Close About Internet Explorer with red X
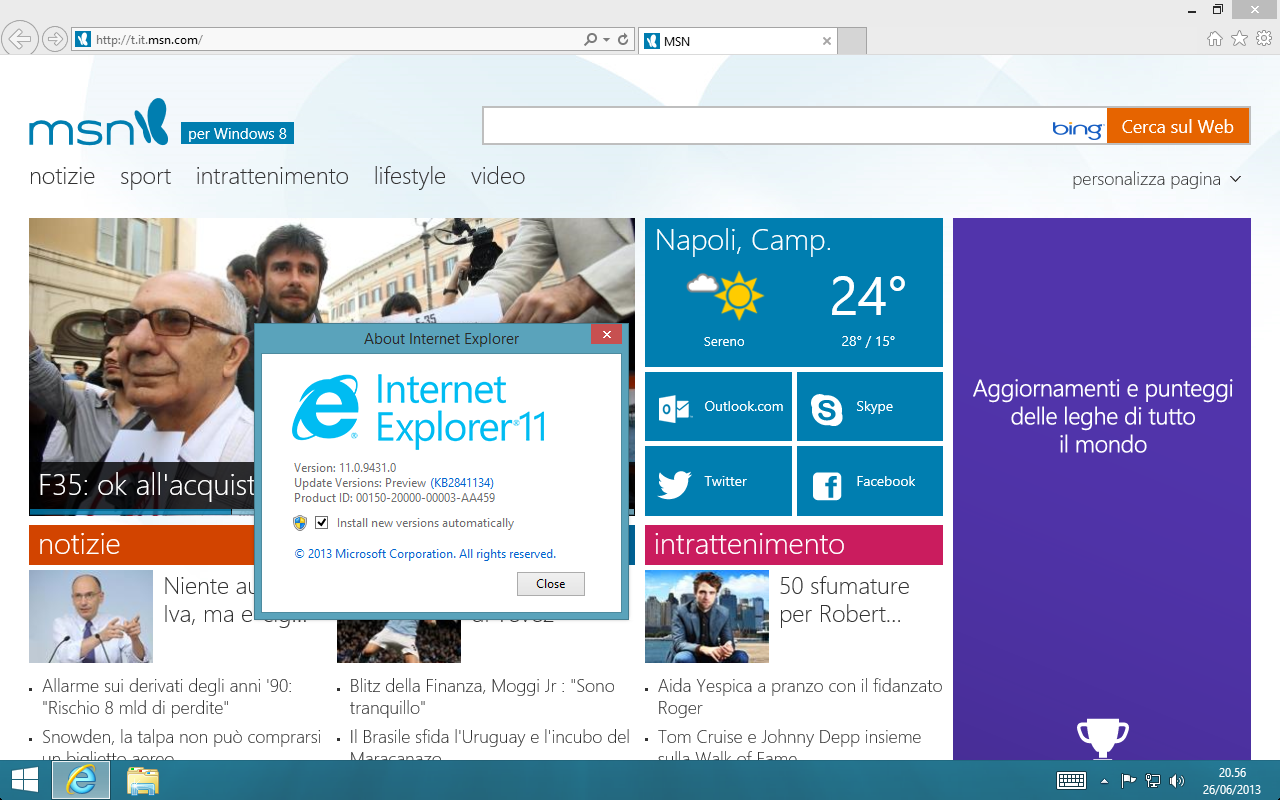 pos(606,334)
